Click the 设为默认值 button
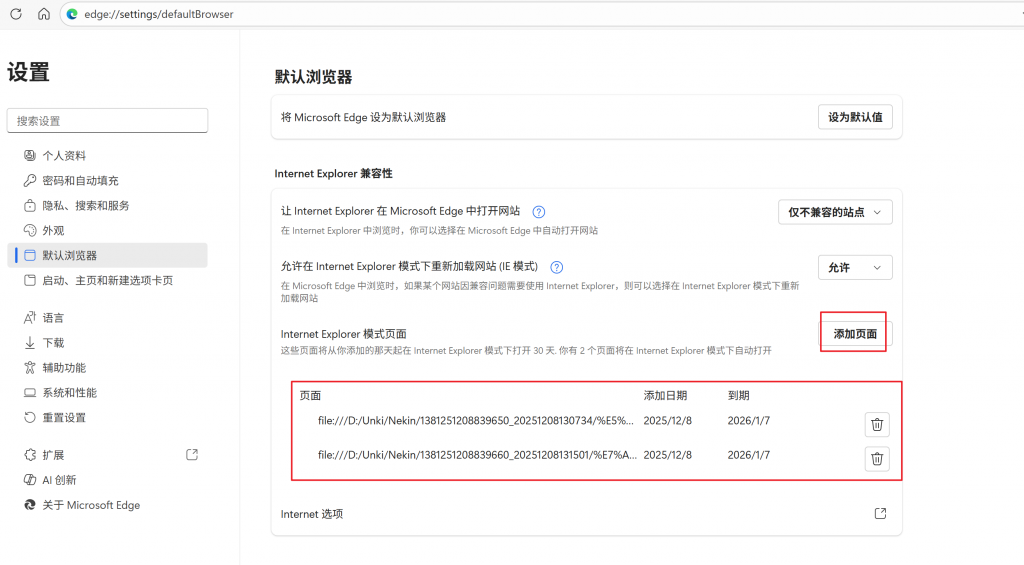Image resolution: width=1024 pixels, height=565 pixels. coord(855,117)
